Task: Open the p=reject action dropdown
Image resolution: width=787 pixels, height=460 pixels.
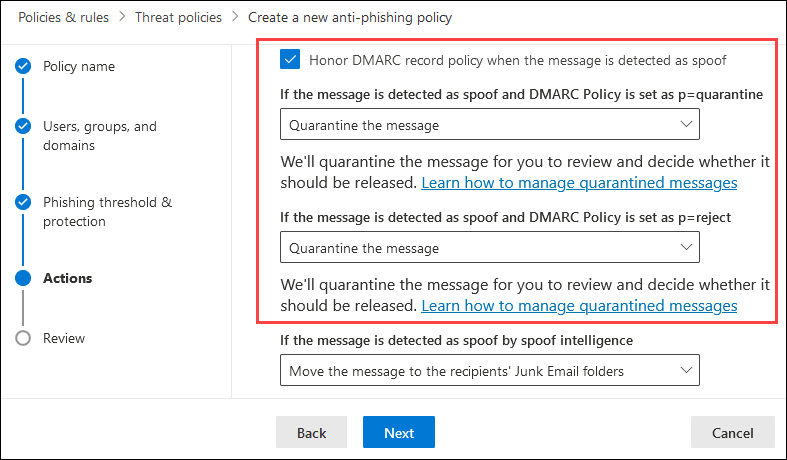Action: (489, 247)
